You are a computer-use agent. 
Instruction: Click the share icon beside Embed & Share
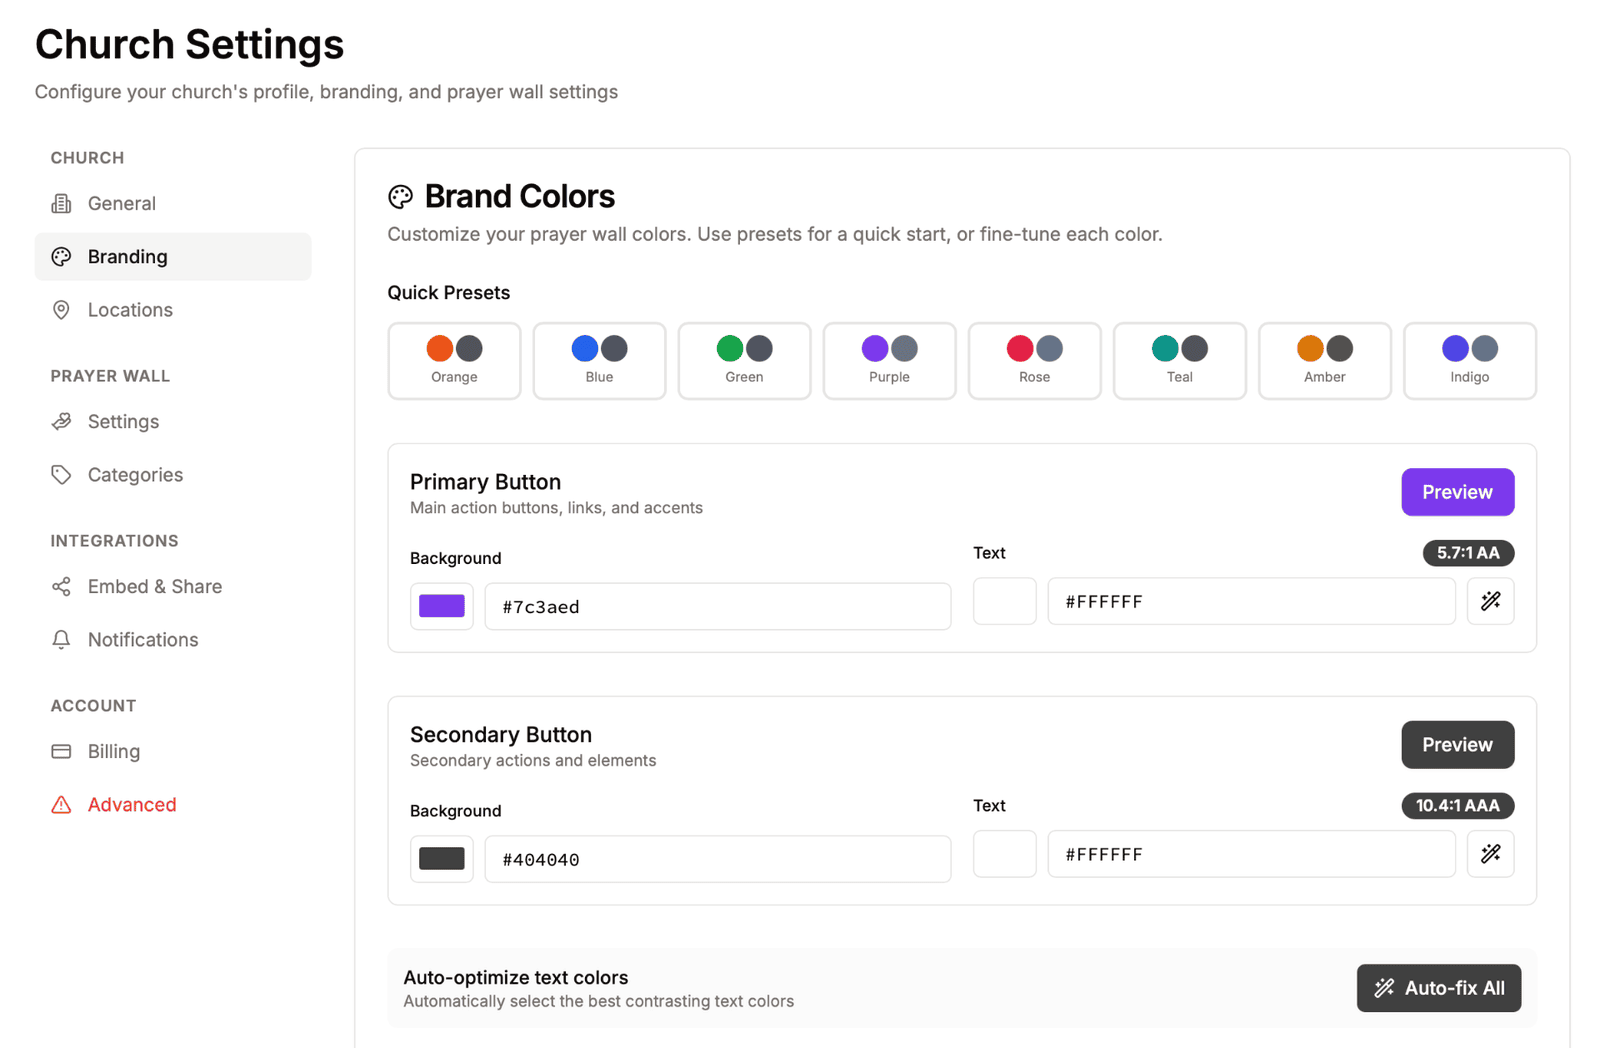(x=61, y=587)
